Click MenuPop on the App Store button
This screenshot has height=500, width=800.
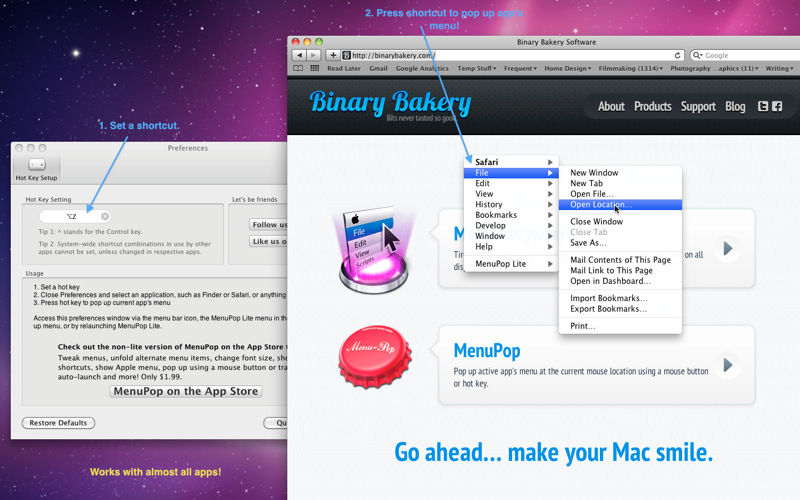coord(186,391)
